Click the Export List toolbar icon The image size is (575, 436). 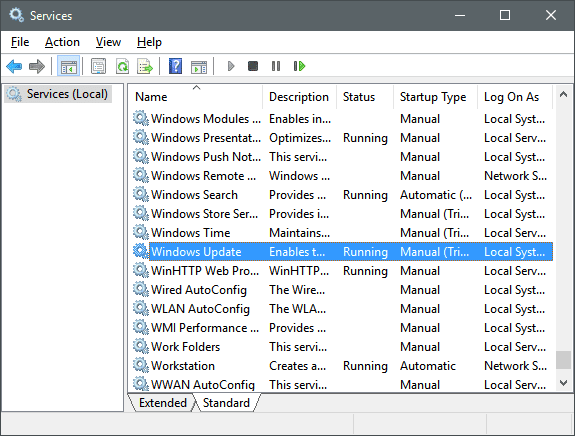click(x=145, y=66)
